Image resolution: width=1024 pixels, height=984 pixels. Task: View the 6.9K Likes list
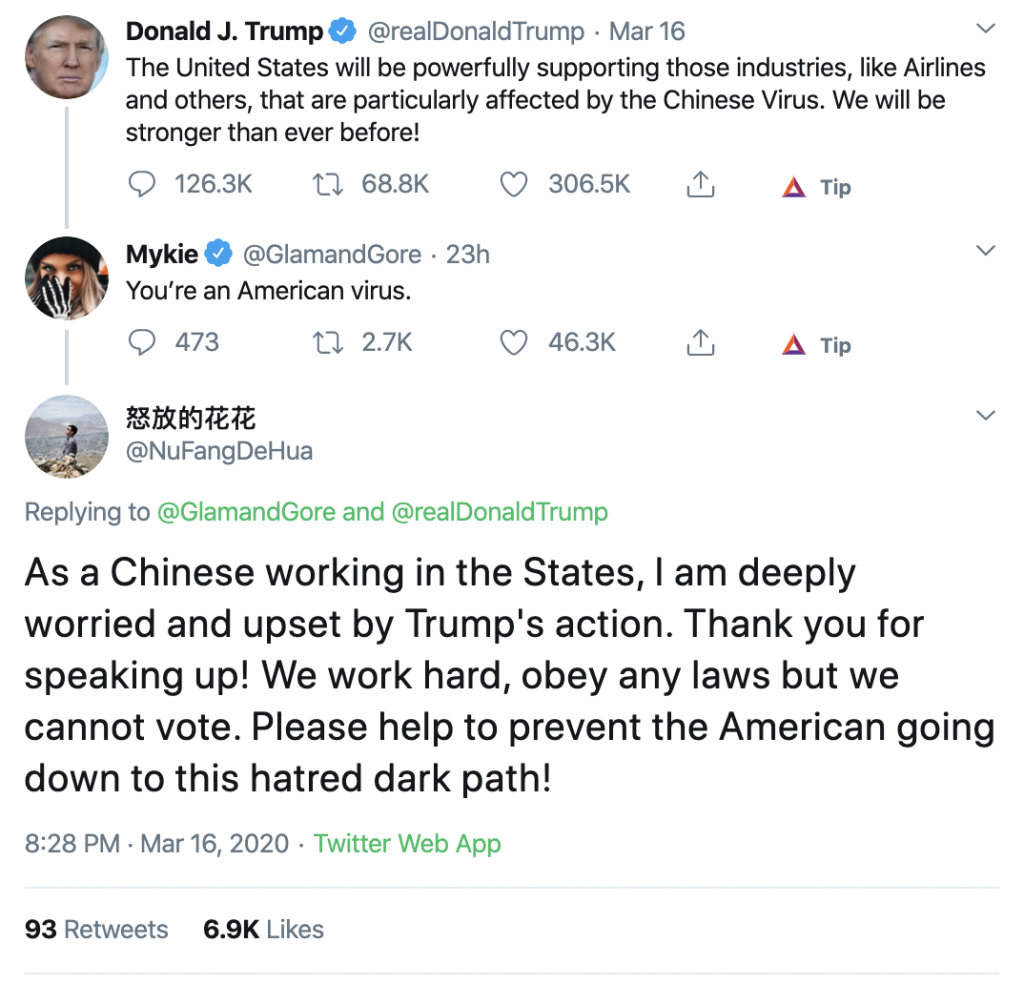(x=263, y=929)
